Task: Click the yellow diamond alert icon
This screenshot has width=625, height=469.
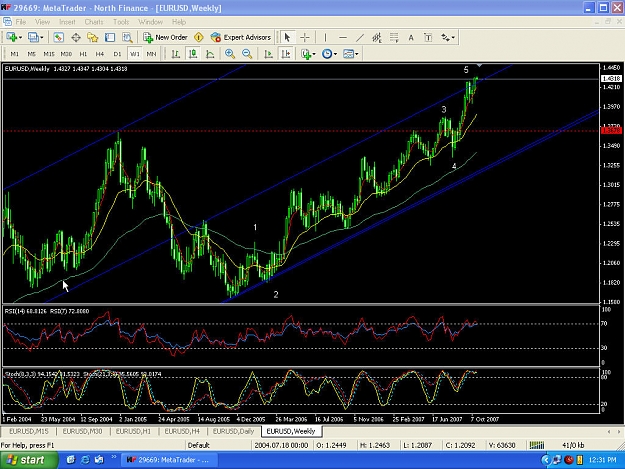Action: click(199, 37)
